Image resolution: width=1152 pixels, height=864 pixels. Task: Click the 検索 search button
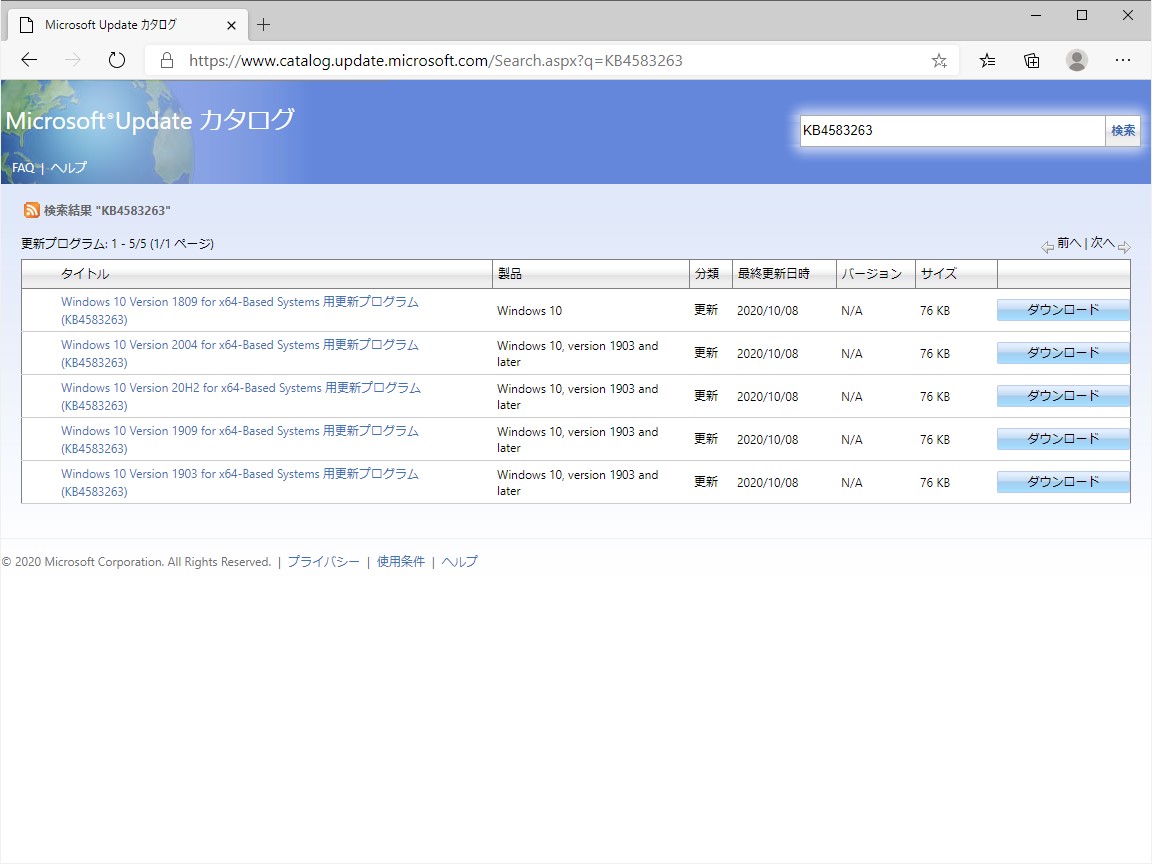[x=1123, y=131]
